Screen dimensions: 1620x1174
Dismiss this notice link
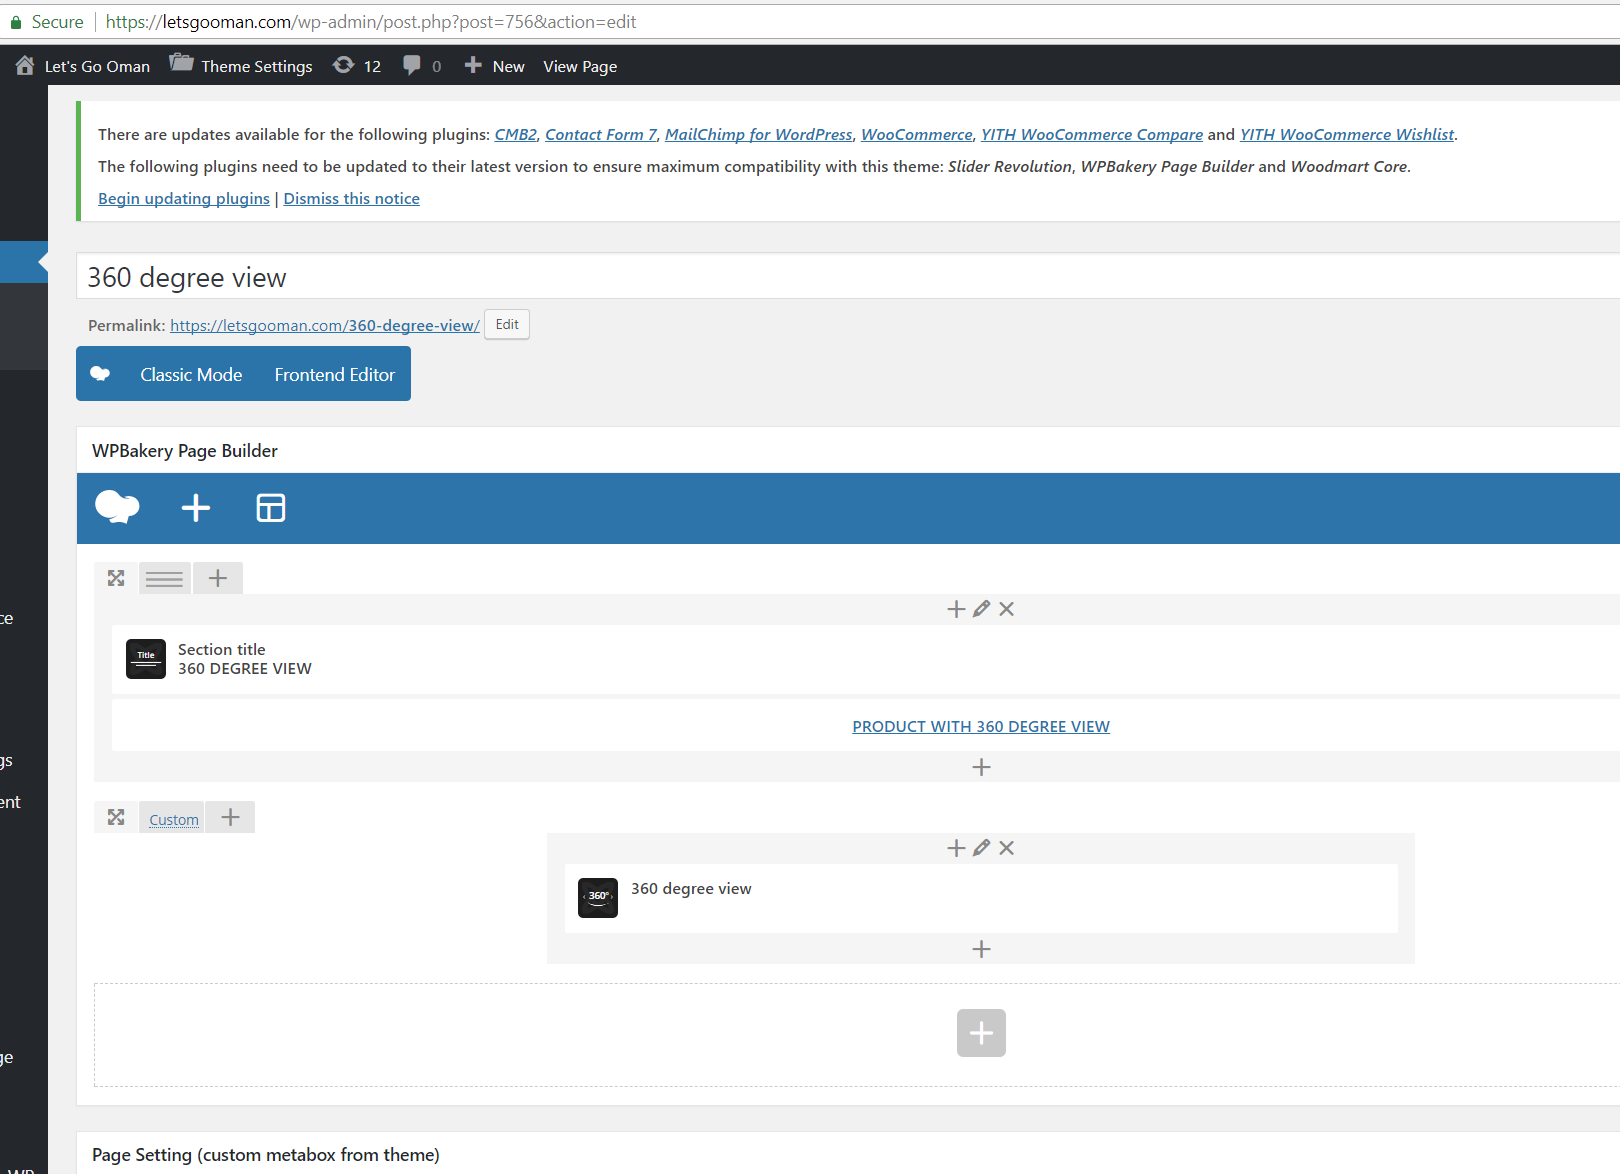click(x=352, y=199)
